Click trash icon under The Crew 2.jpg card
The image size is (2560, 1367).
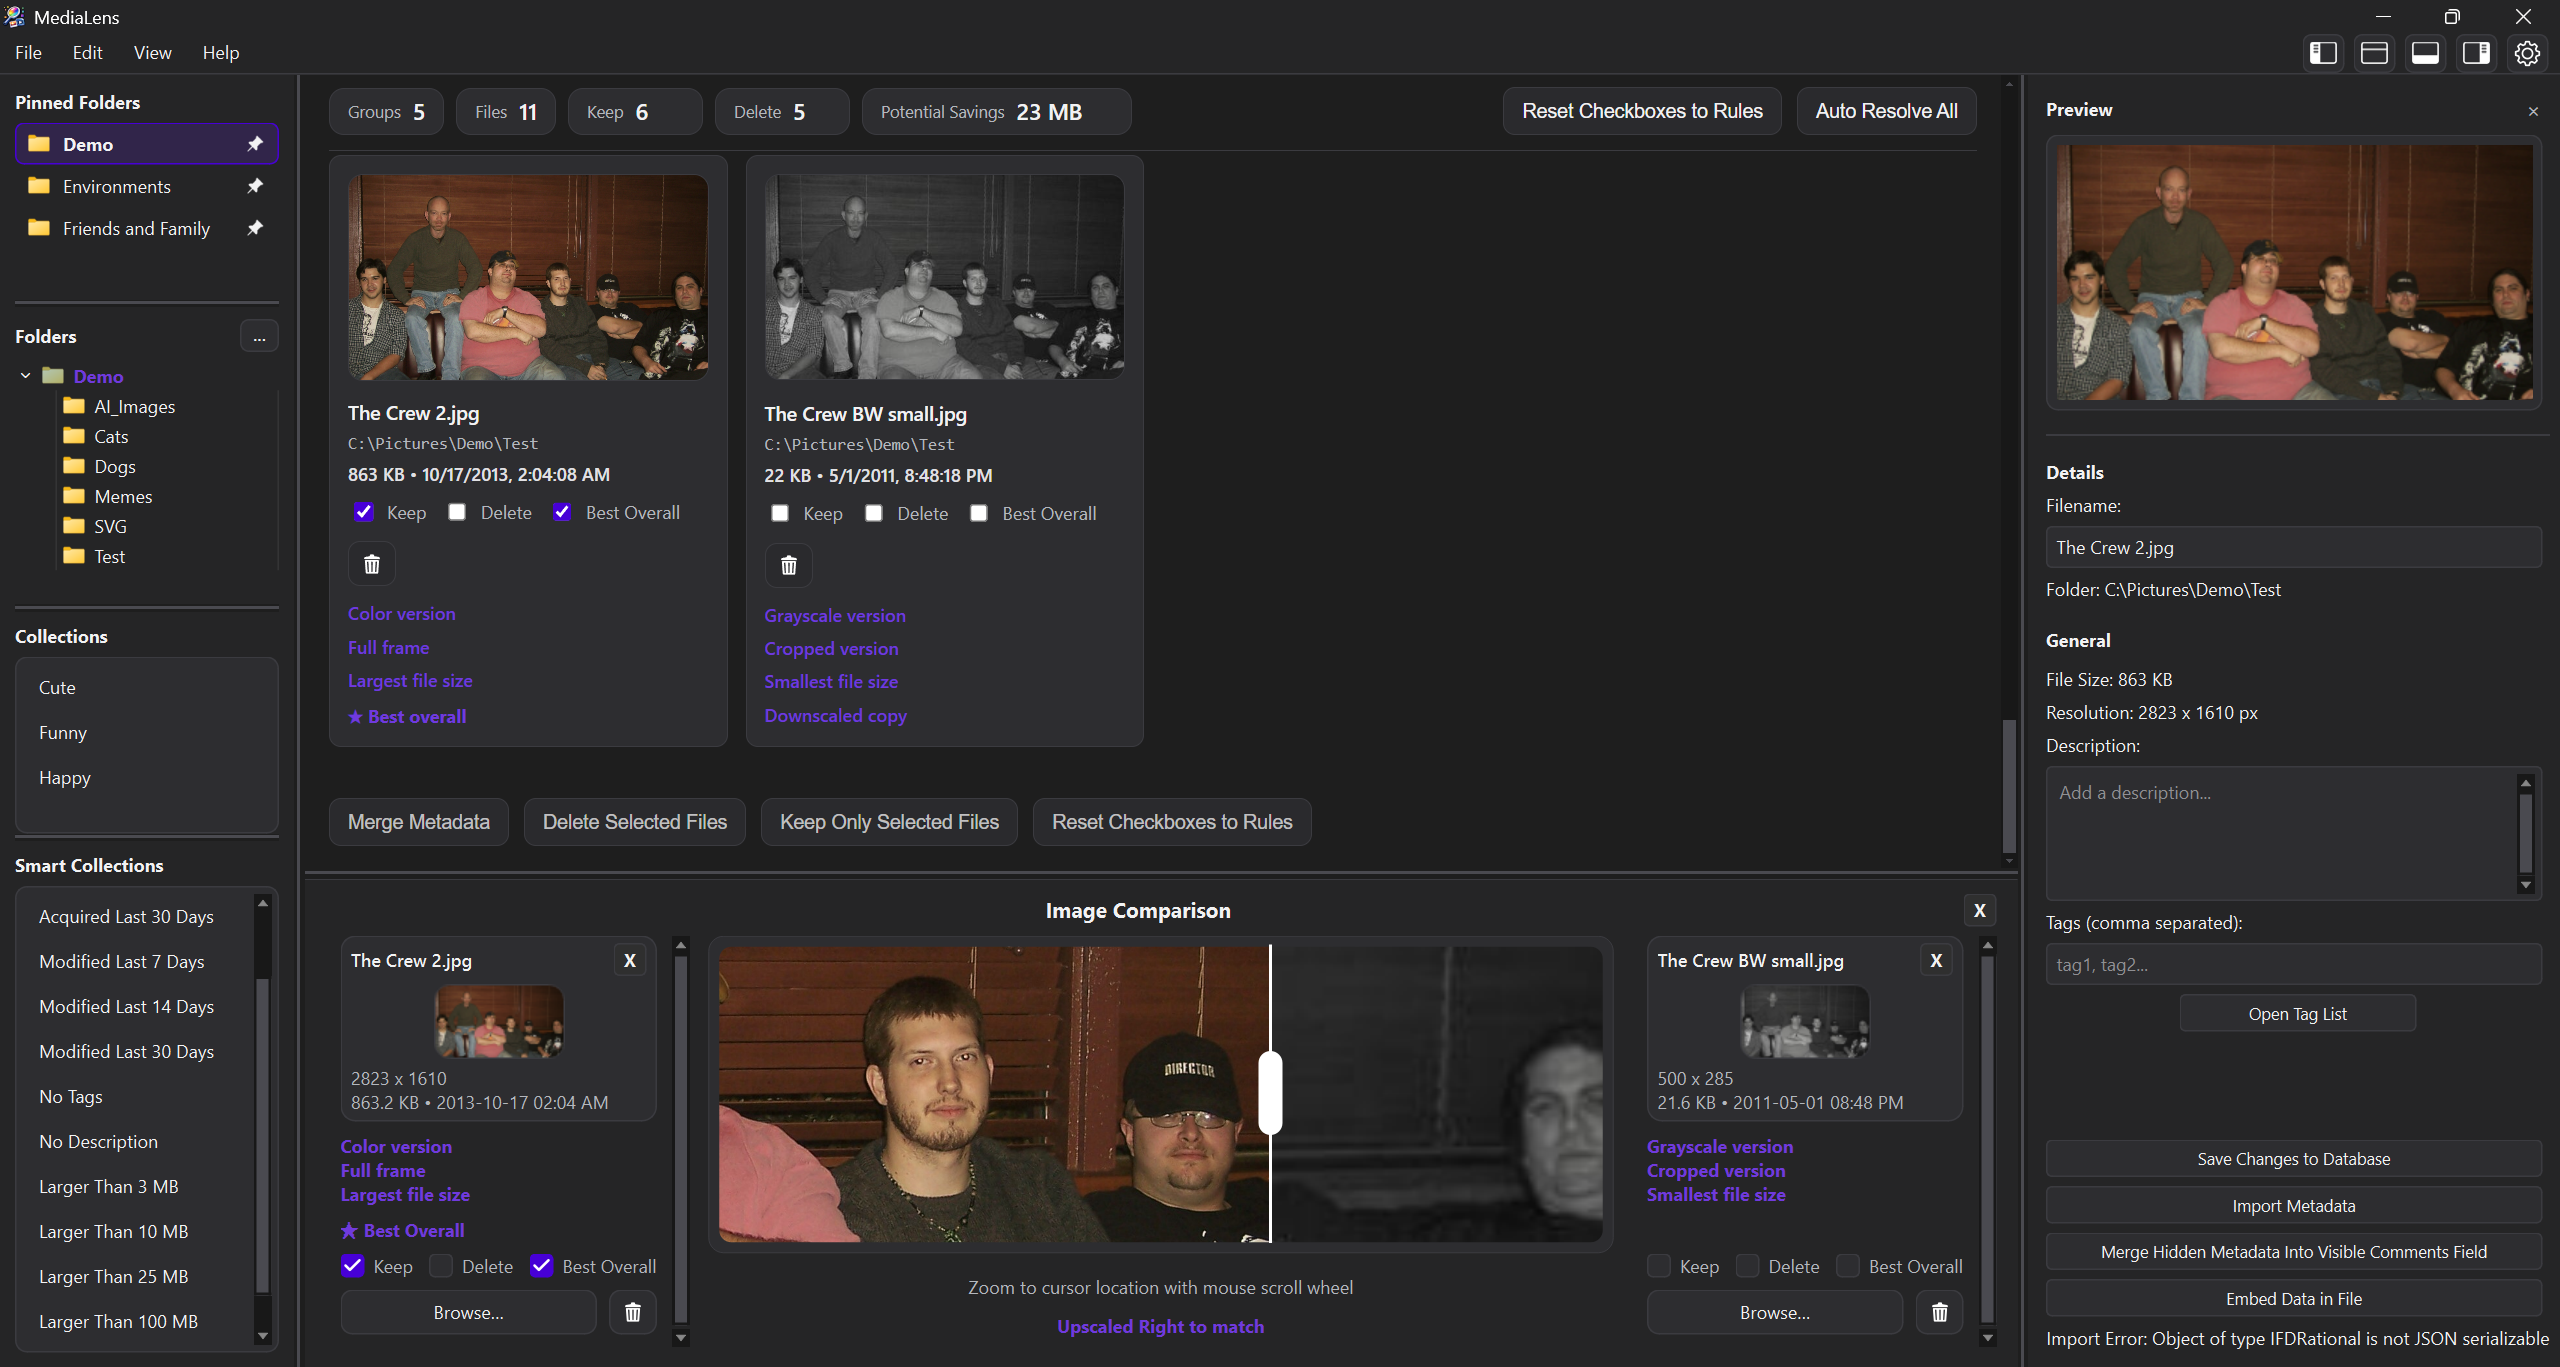click(x=372, y=565)
